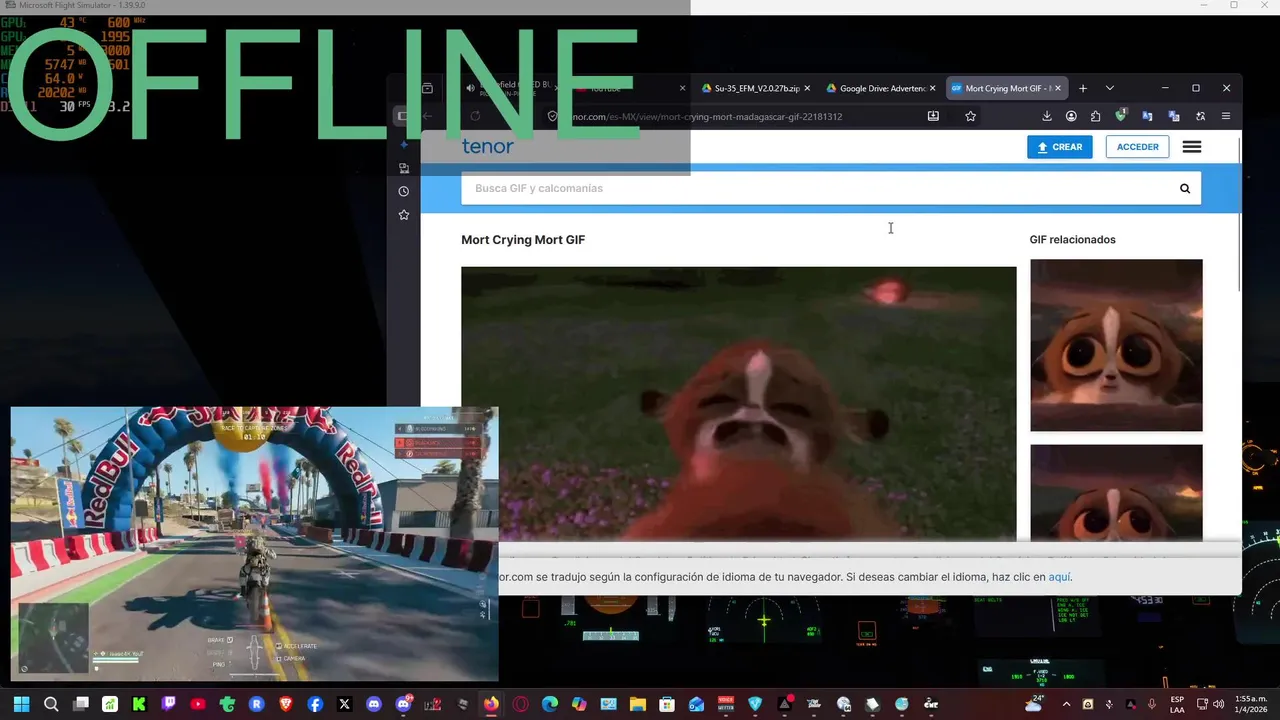Open Windows taskbar search
1280x720 pixels.
[x=51, y=704]
